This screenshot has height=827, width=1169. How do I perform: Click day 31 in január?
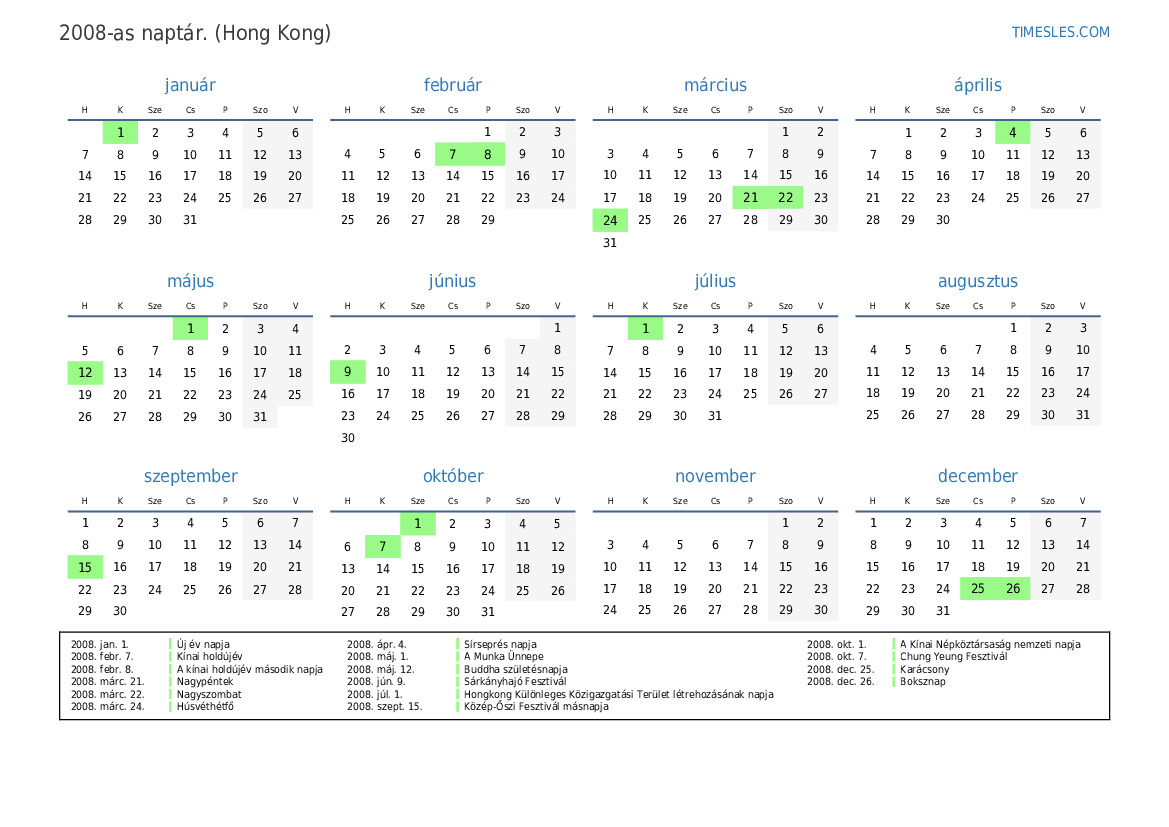coord(190,220)
